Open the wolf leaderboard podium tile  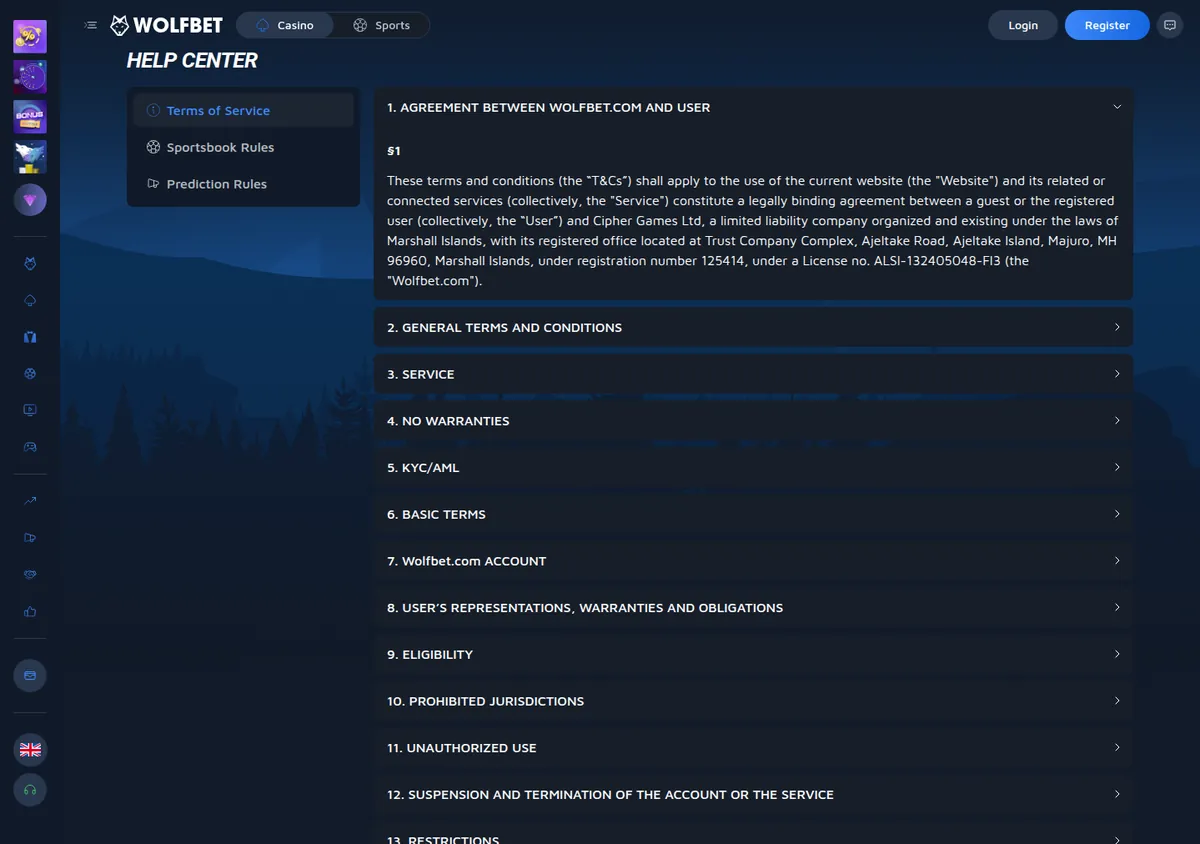tap(30, 157)
